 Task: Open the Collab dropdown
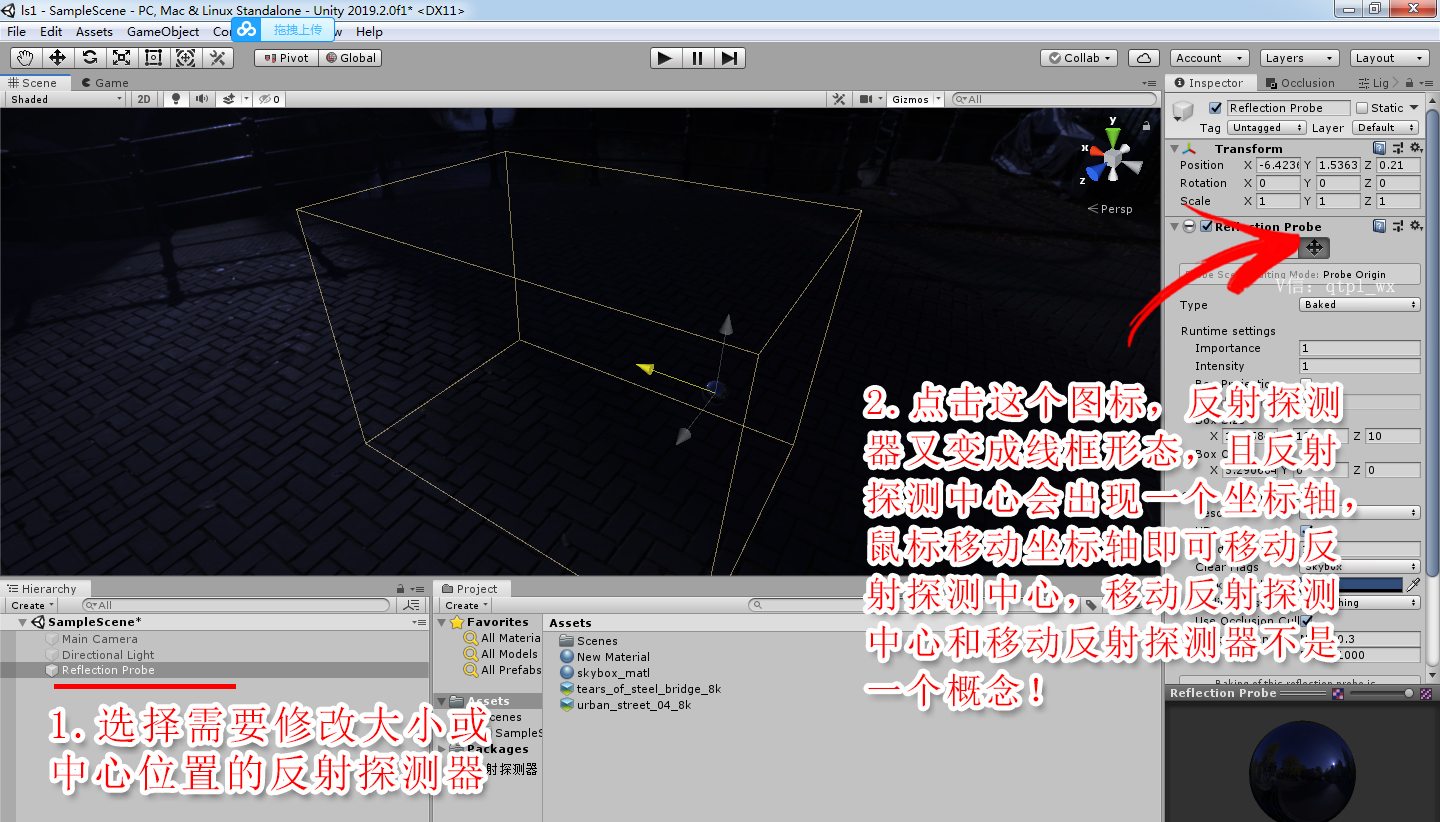(x=1079, y=58)
